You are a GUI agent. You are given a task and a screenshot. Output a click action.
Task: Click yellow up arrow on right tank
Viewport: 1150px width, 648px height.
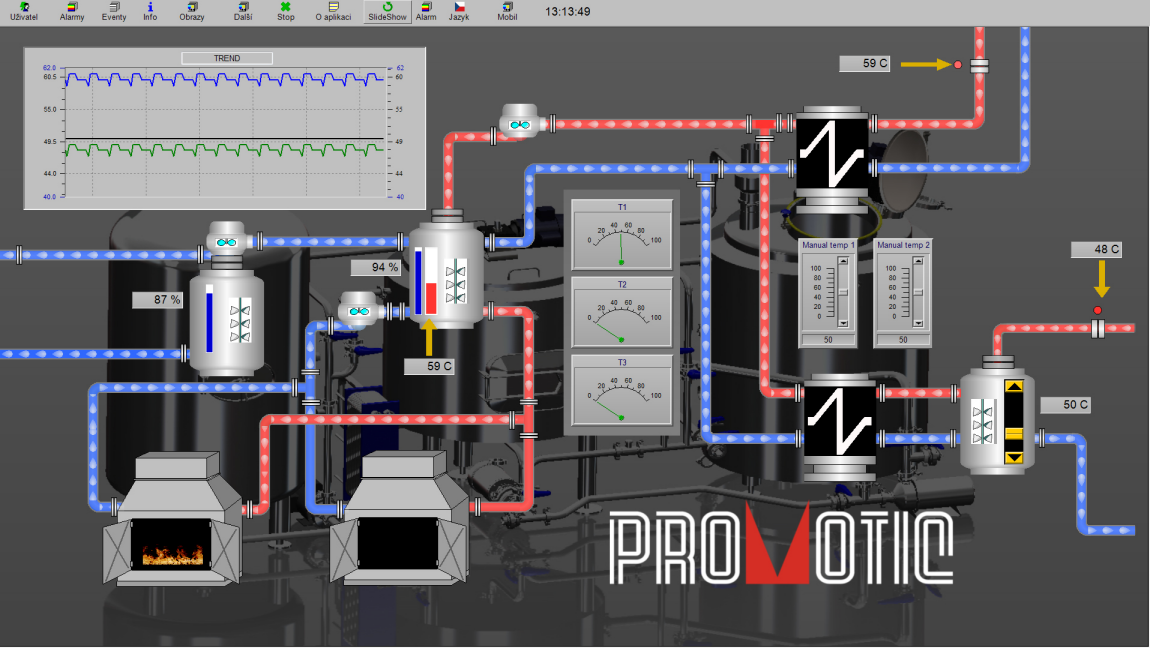click(x=1014, y=387)
